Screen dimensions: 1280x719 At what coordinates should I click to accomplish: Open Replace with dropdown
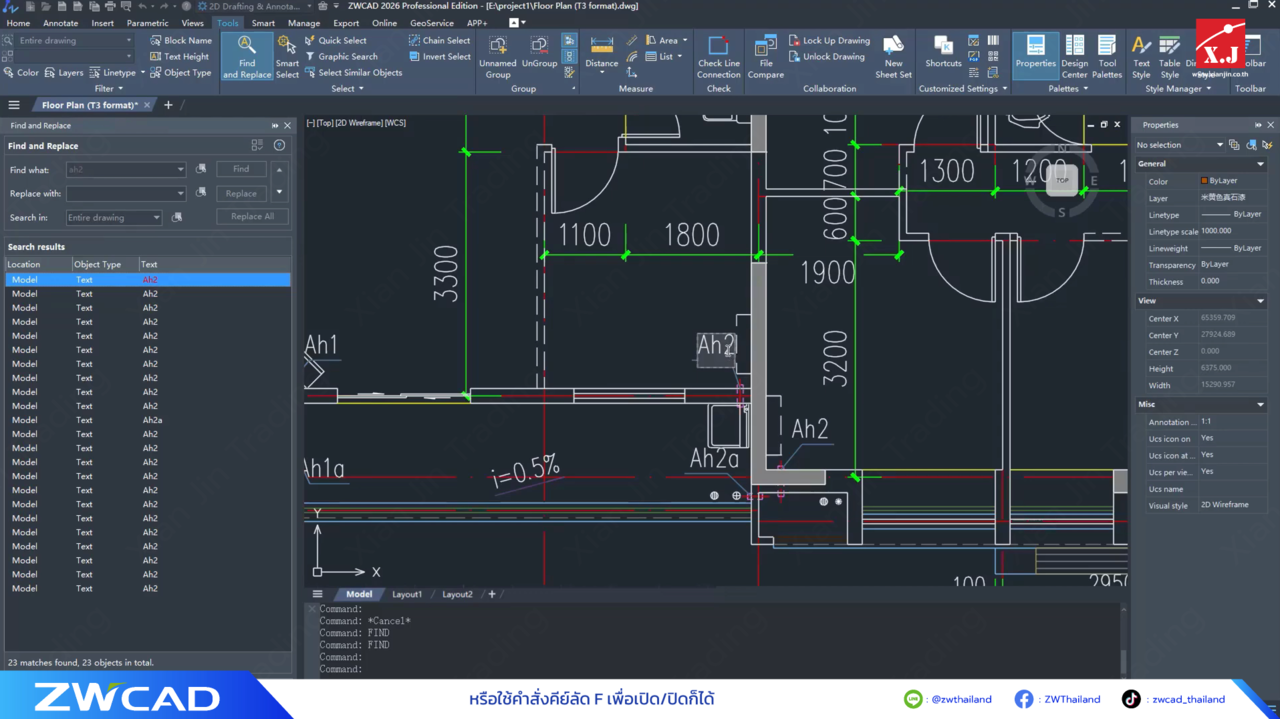click(x=180, y=193)
